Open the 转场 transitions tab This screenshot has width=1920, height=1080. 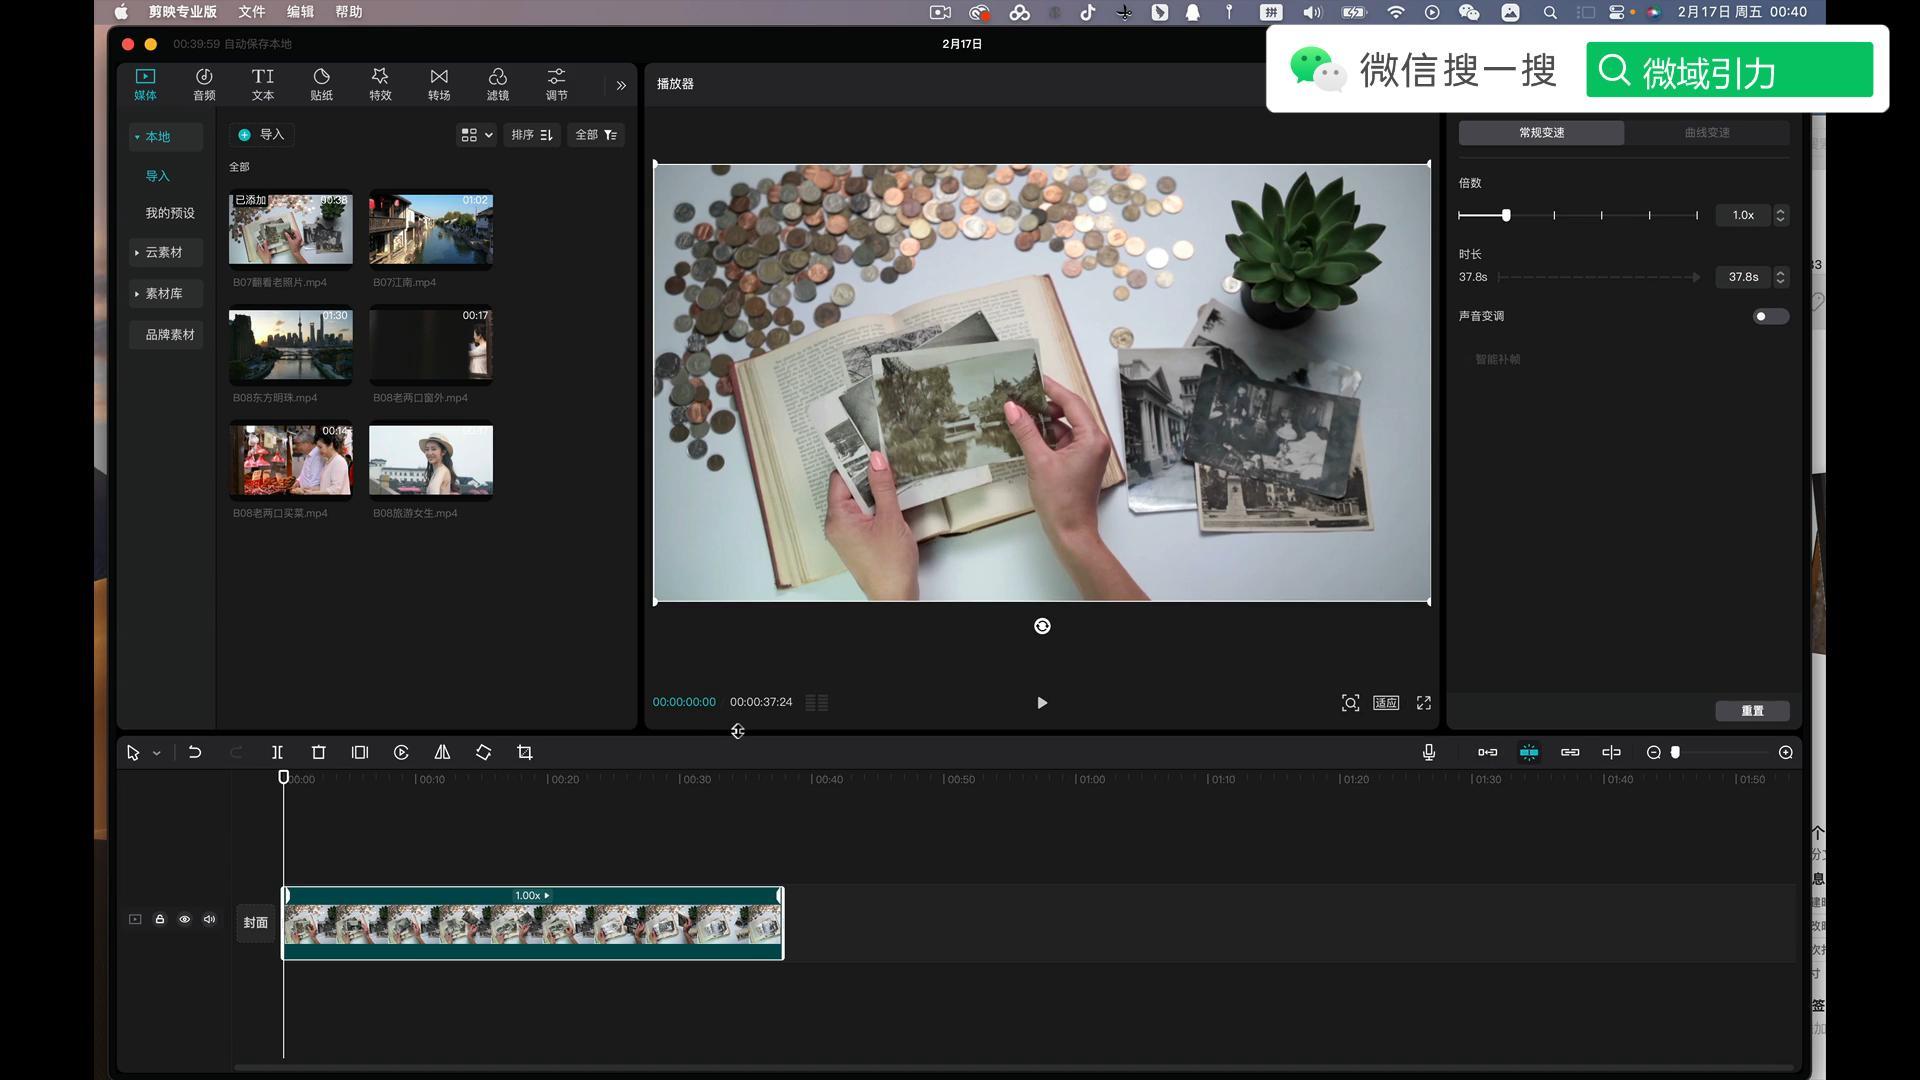pos(439,84)
